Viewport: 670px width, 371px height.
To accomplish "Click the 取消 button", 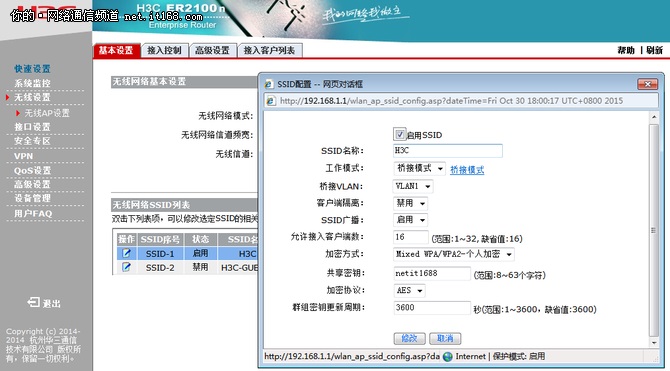I will coord(445,339).
